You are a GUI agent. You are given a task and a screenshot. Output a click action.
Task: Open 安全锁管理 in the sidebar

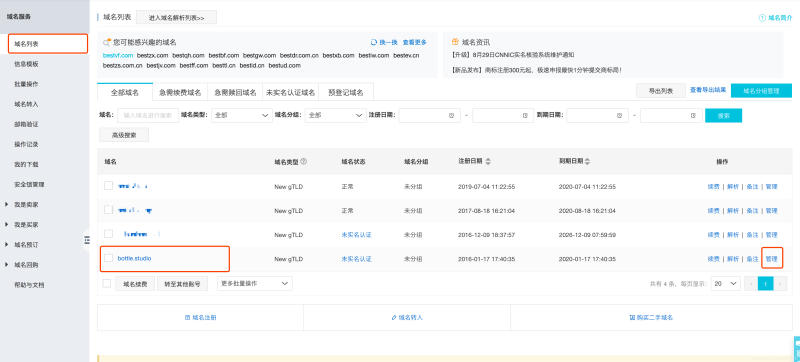click(29, 184)
